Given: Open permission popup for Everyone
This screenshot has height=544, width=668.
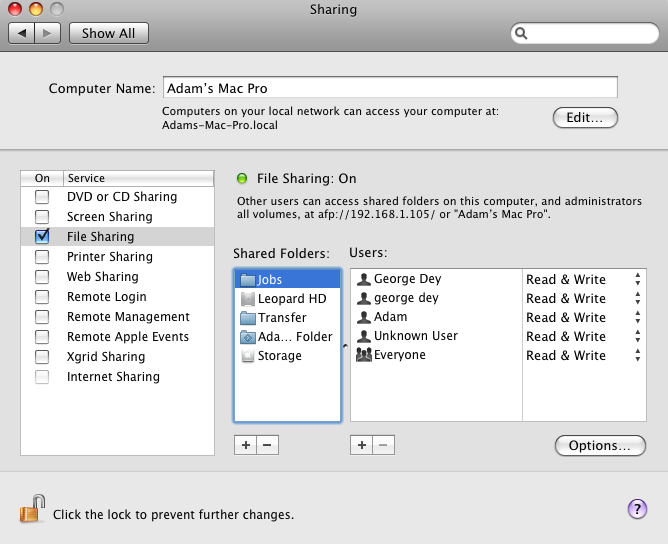Looking at the screenshot, I should 637,355.
